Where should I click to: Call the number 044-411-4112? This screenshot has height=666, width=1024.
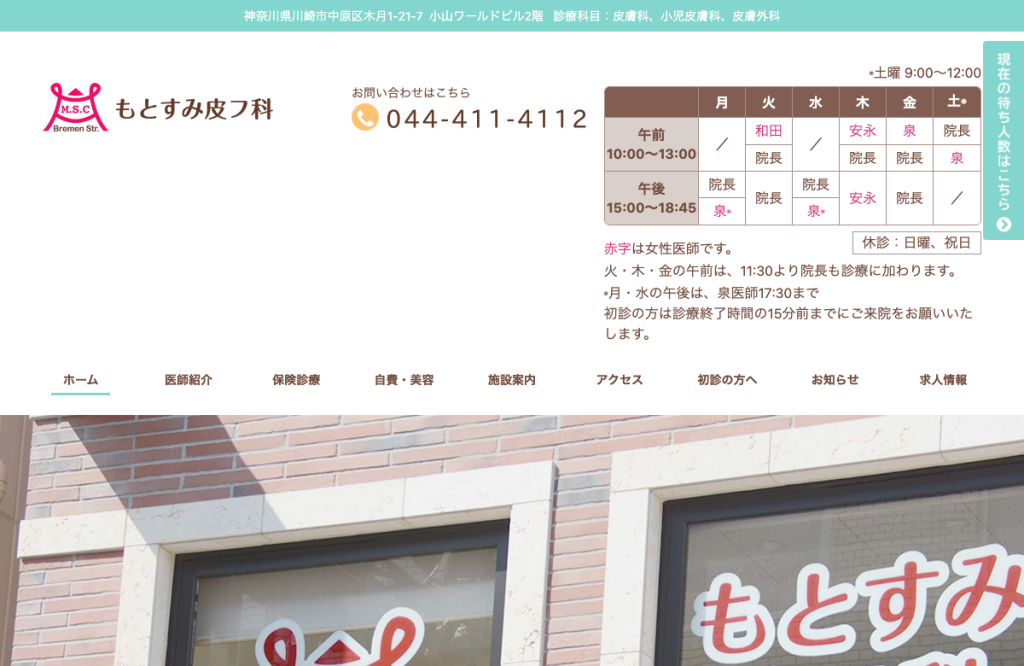point(487,119)
